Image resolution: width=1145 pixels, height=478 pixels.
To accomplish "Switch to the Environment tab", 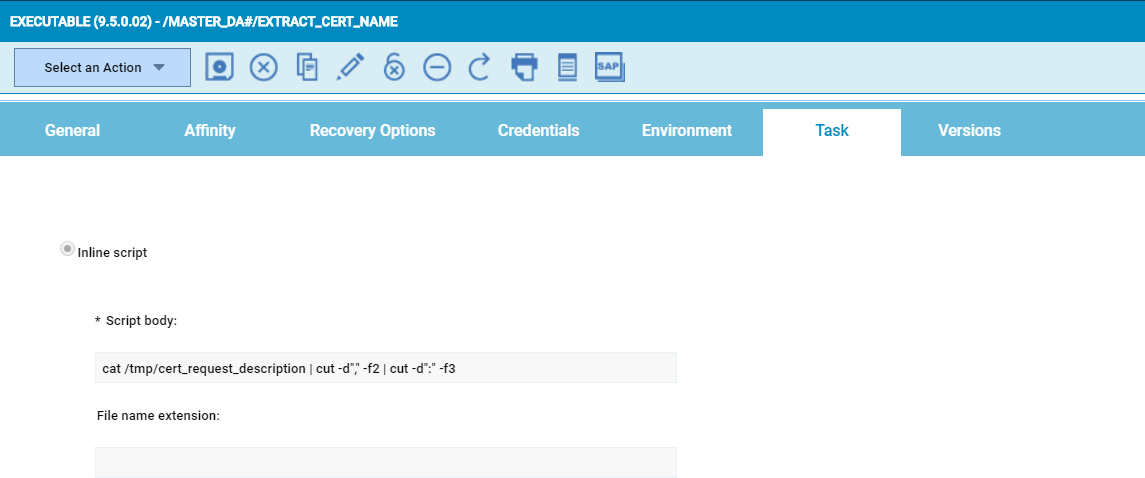I will click(687, 131).
